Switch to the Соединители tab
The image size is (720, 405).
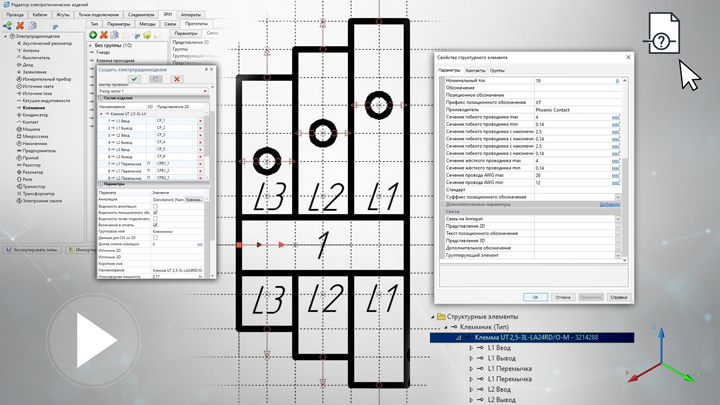141,15
